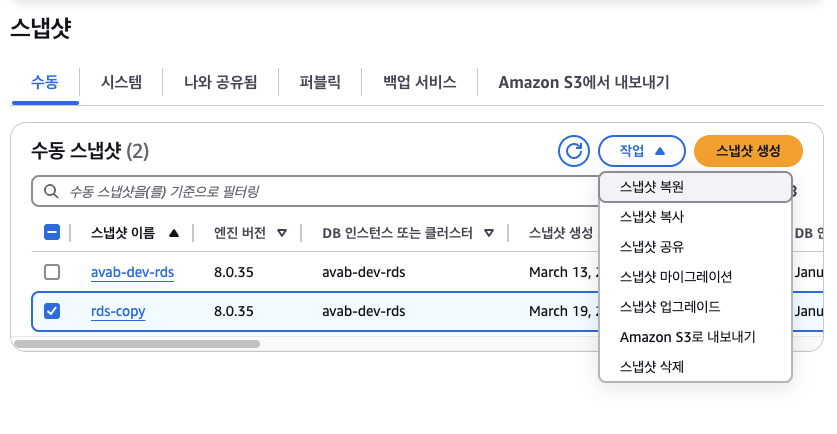Image resolution: width=837 pixels, height=434 pixels.
Task: Click the refresh snapshots icon
Action: (574, 151)
